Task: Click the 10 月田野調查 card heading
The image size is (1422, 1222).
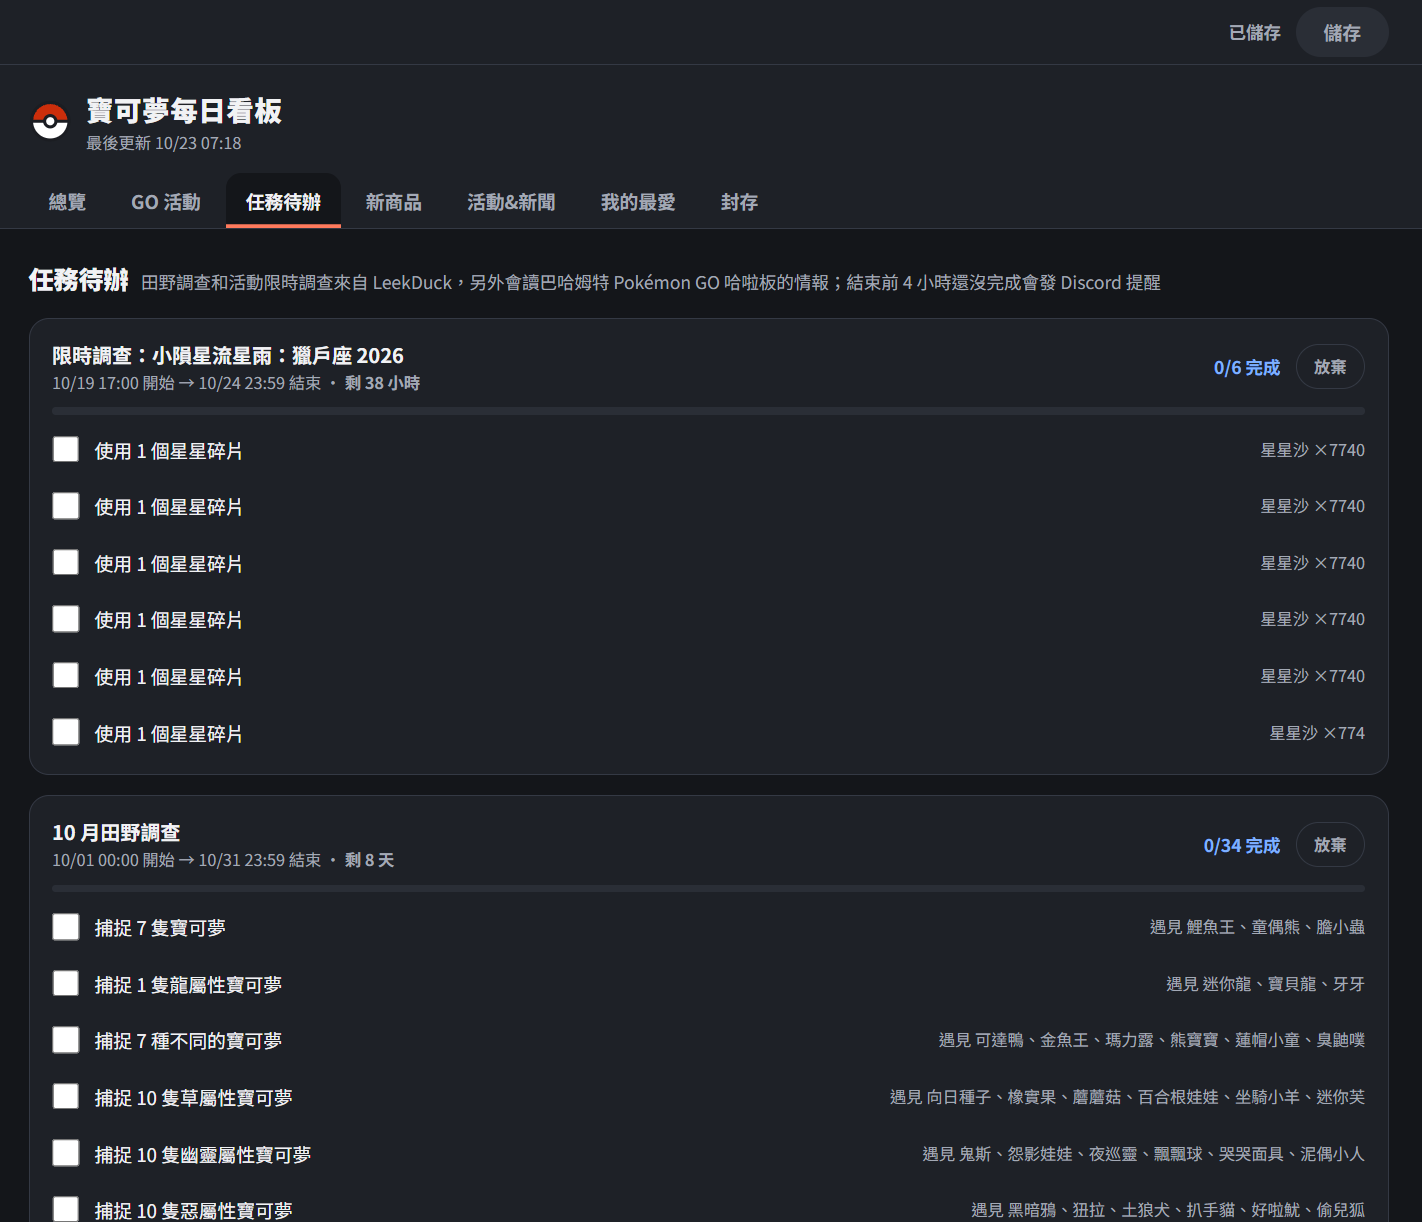Action: click(116, 833)
